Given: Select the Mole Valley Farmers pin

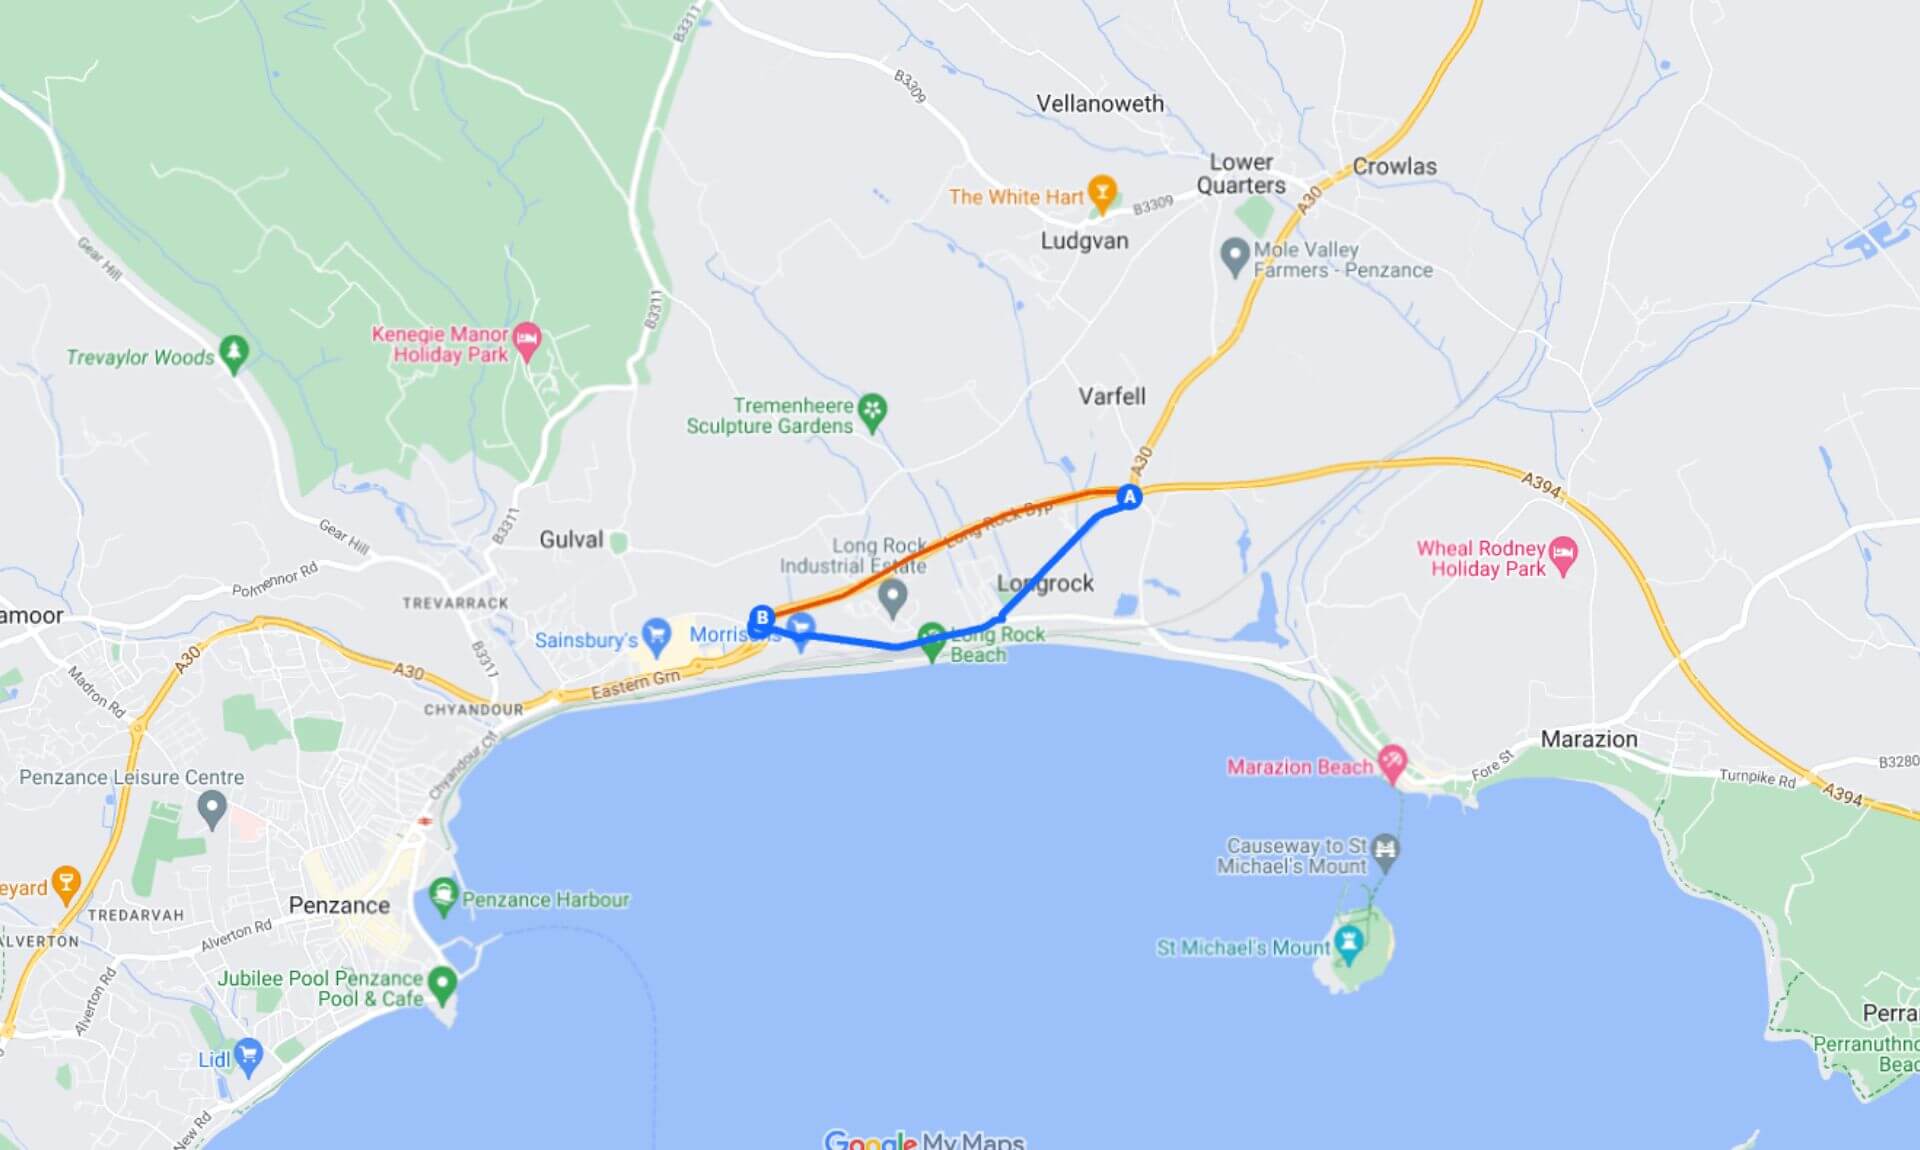Looking at the screenshot, I should tap(1235, 257).
